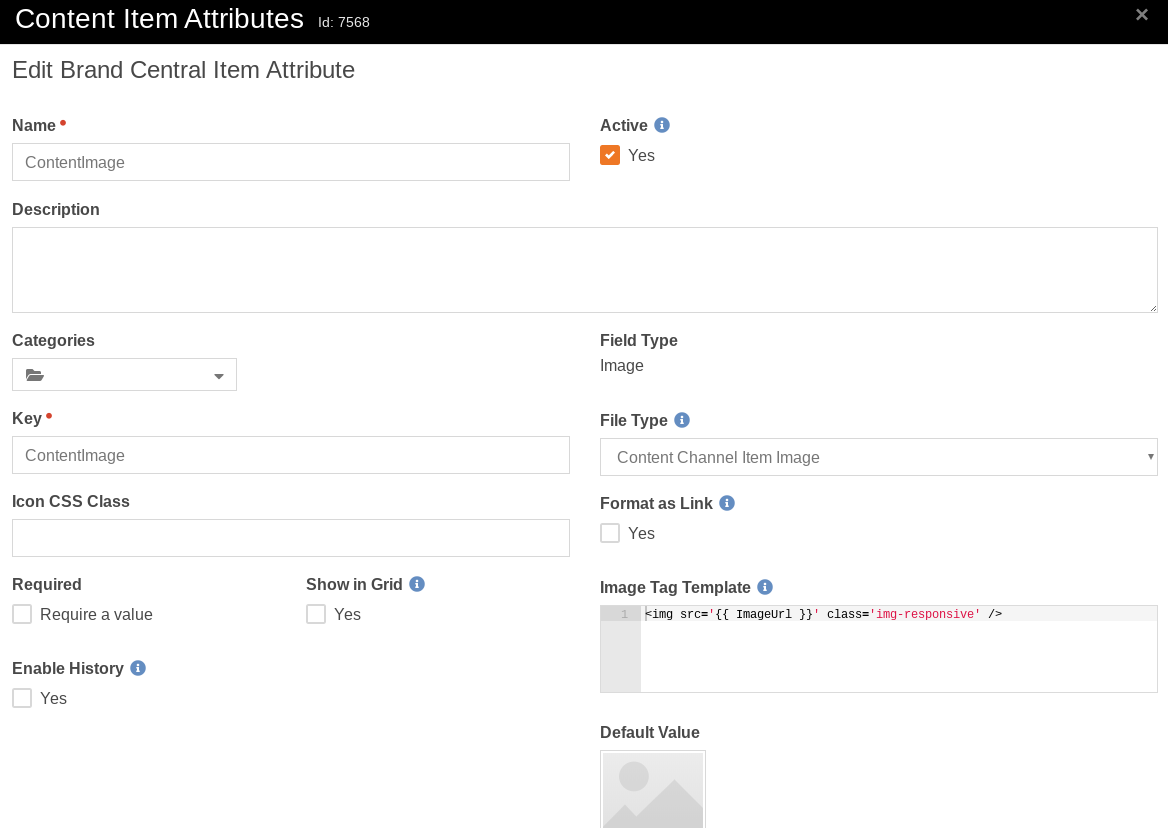Focus the Key input field

point(291,455)
